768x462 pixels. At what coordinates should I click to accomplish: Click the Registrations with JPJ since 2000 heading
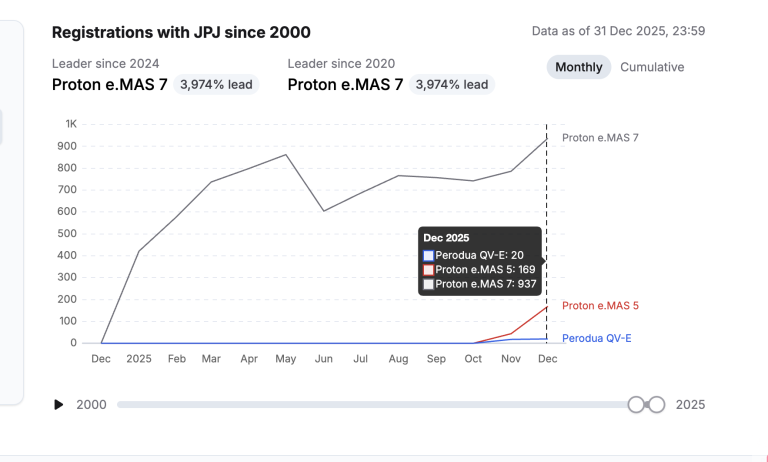point(181,33)
